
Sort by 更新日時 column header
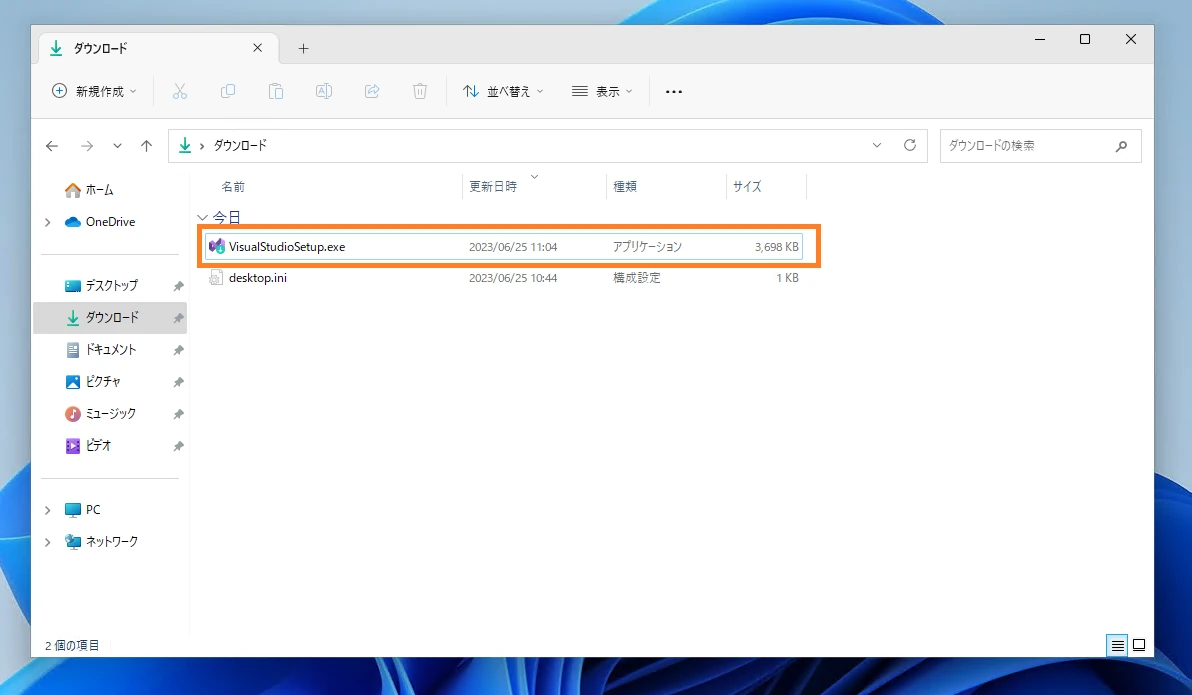tap(493, 186)
